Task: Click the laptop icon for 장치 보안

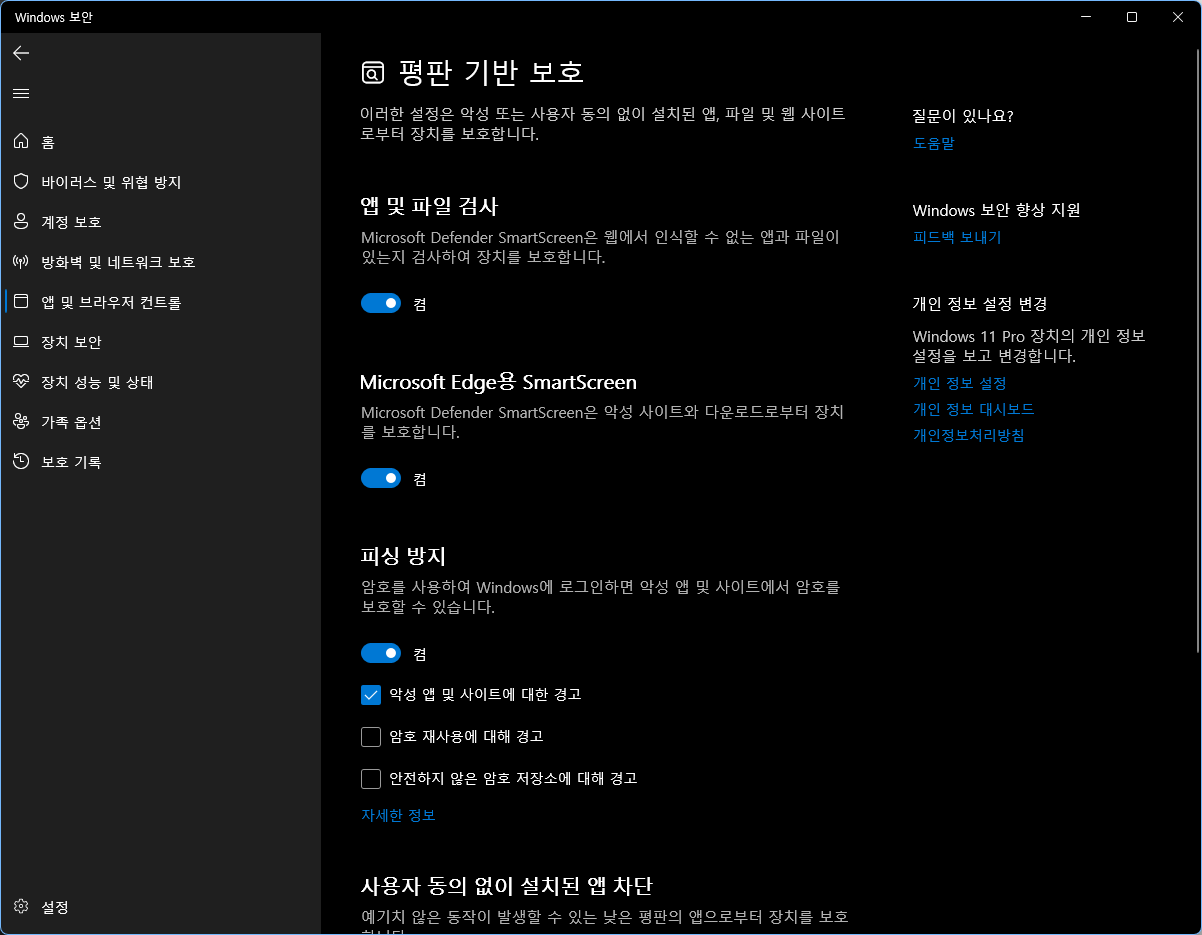Action: click(x=21, y=342)
